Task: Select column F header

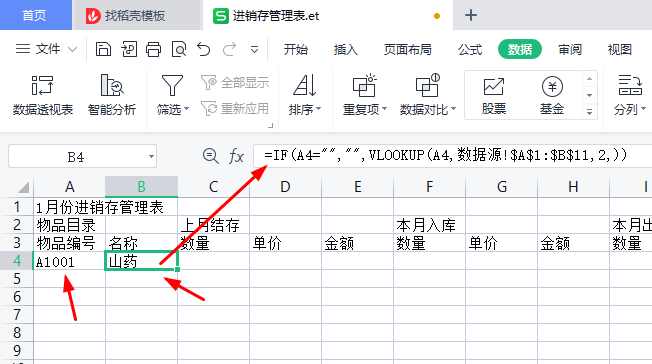Action: [430, 187]
